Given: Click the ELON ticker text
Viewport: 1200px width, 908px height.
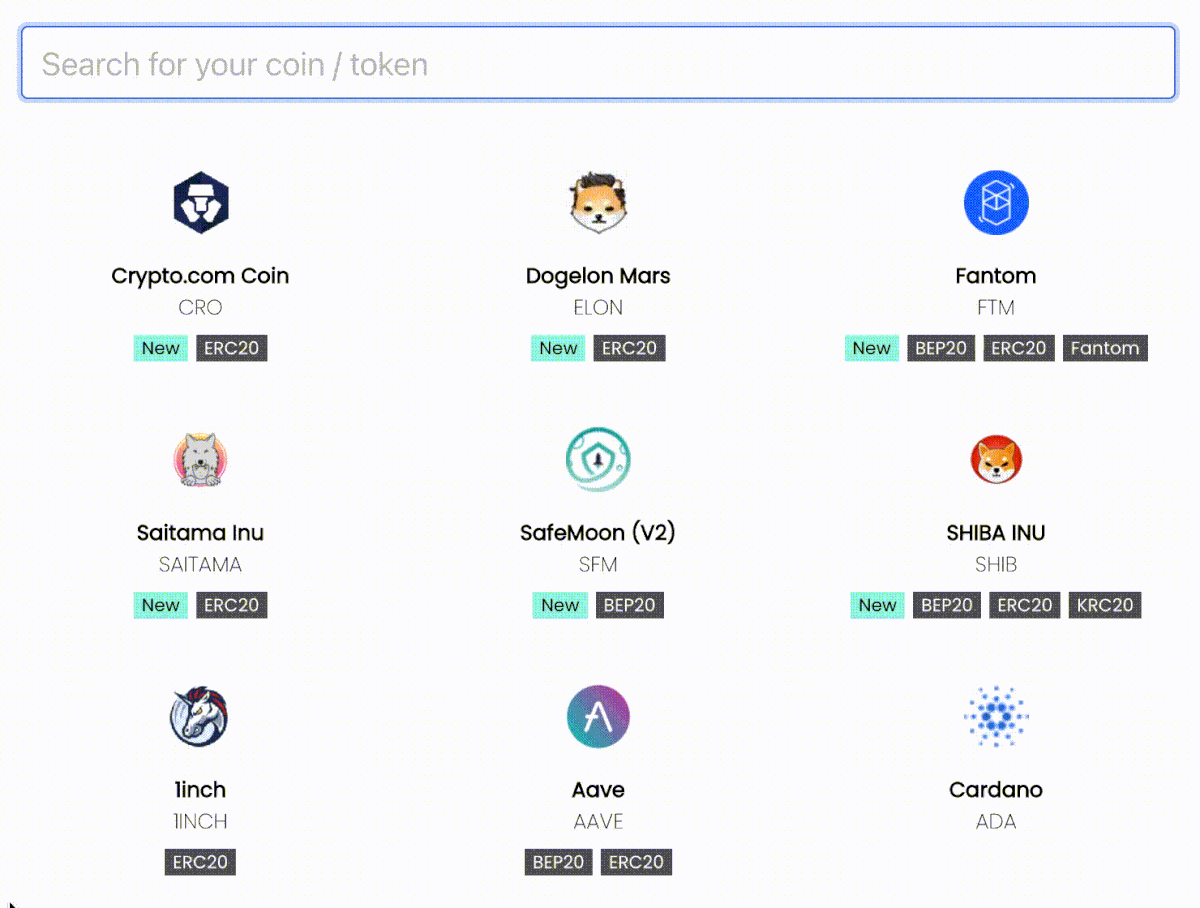Looking at the screenshot, I should pyautogui.click(x=598, y=308).
